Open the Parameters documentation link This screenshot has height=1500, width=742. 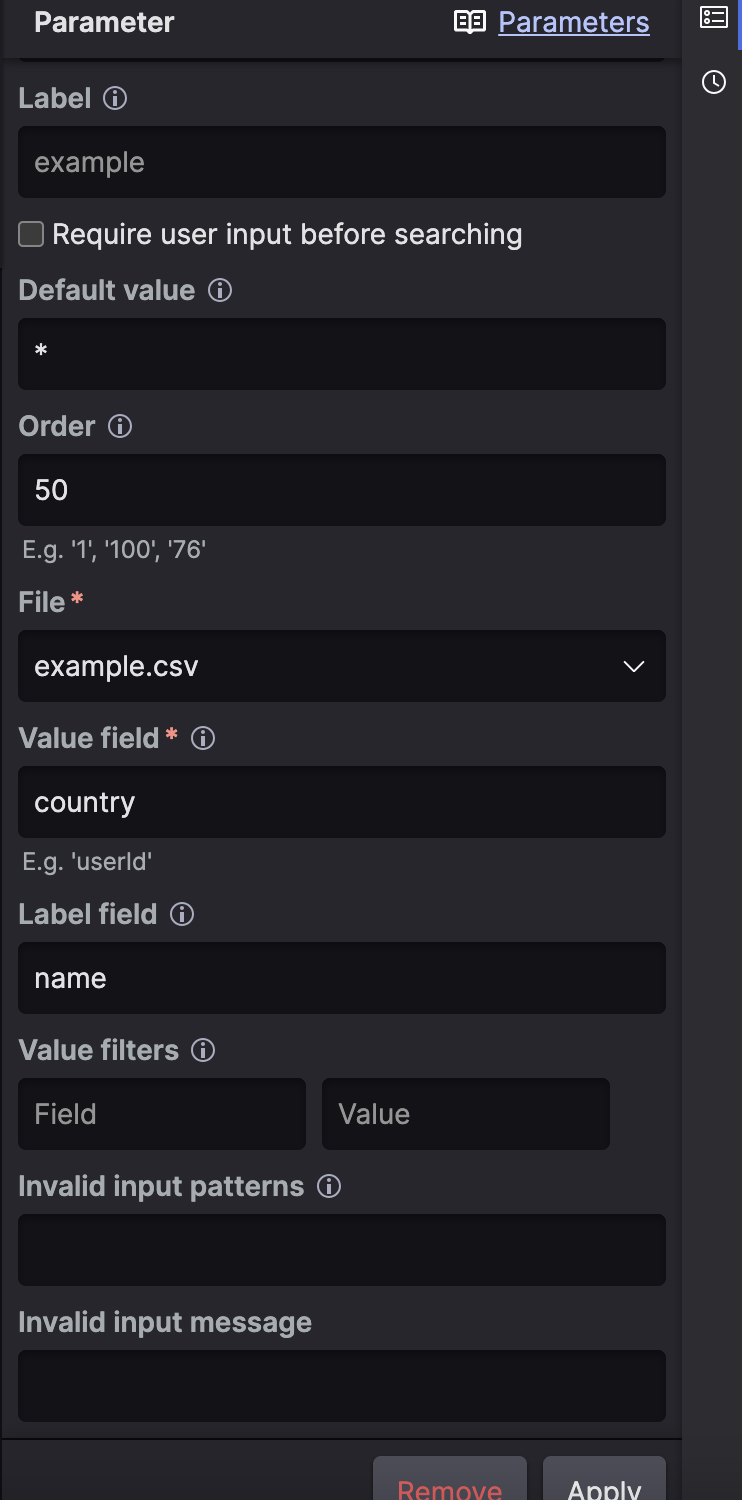(x=574, y=22)
